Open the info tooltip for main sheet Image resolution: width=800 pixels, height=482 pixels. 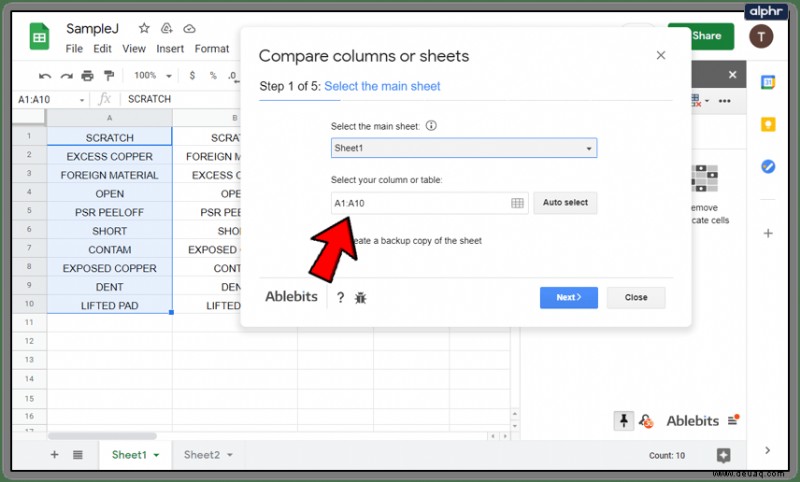tap(431, 125)
